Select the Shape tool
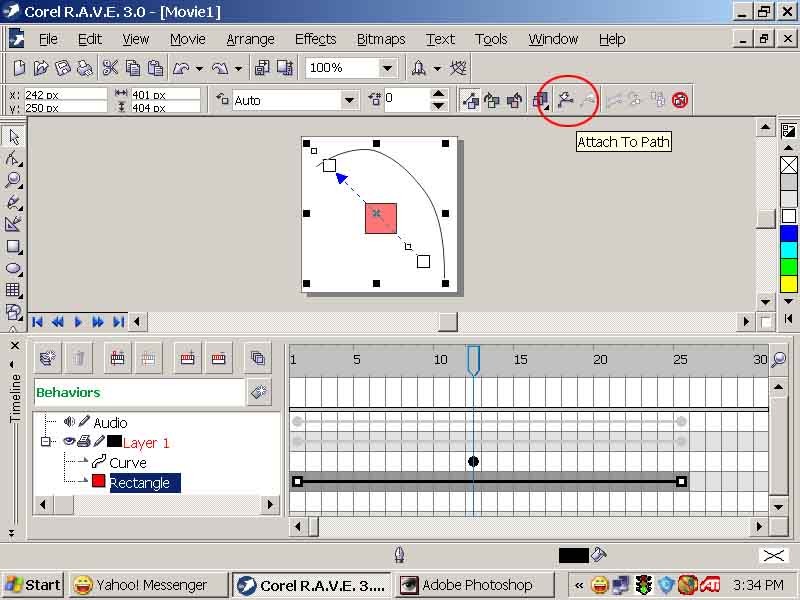Image resolution: width=800 pixels, height=600 pixels. pos(13,158)
